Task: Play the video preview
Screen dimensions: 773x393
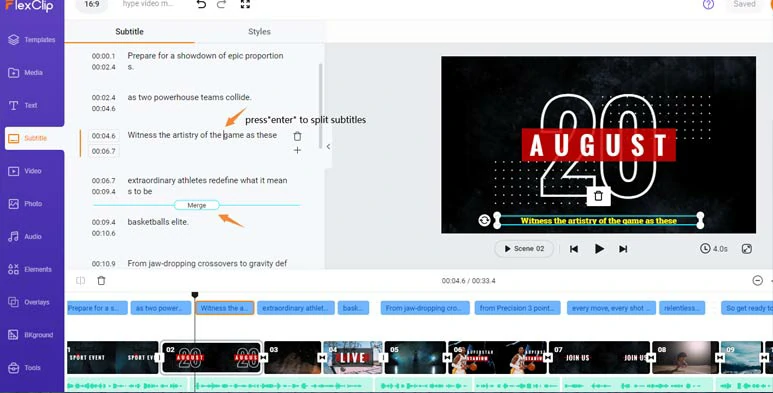Action: click(599, 249)
